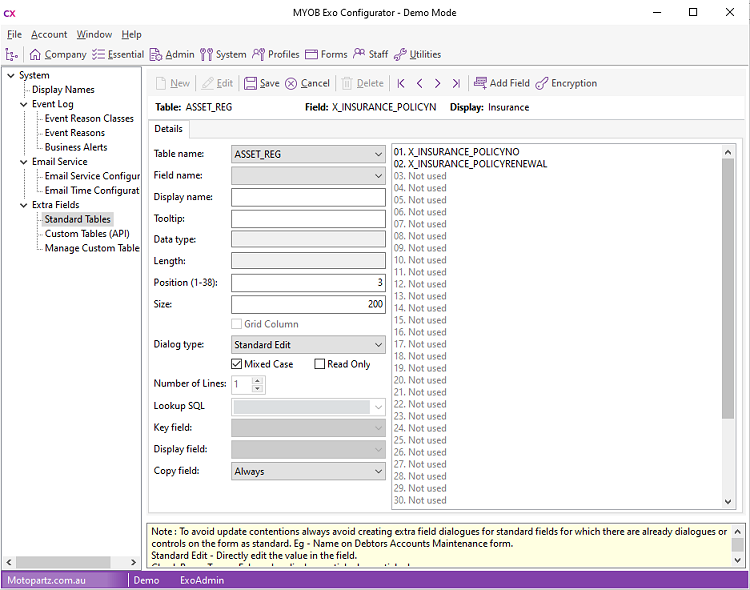The image size is (750, 590).
Task: Open the Staff section
Action: pos(370,55)
